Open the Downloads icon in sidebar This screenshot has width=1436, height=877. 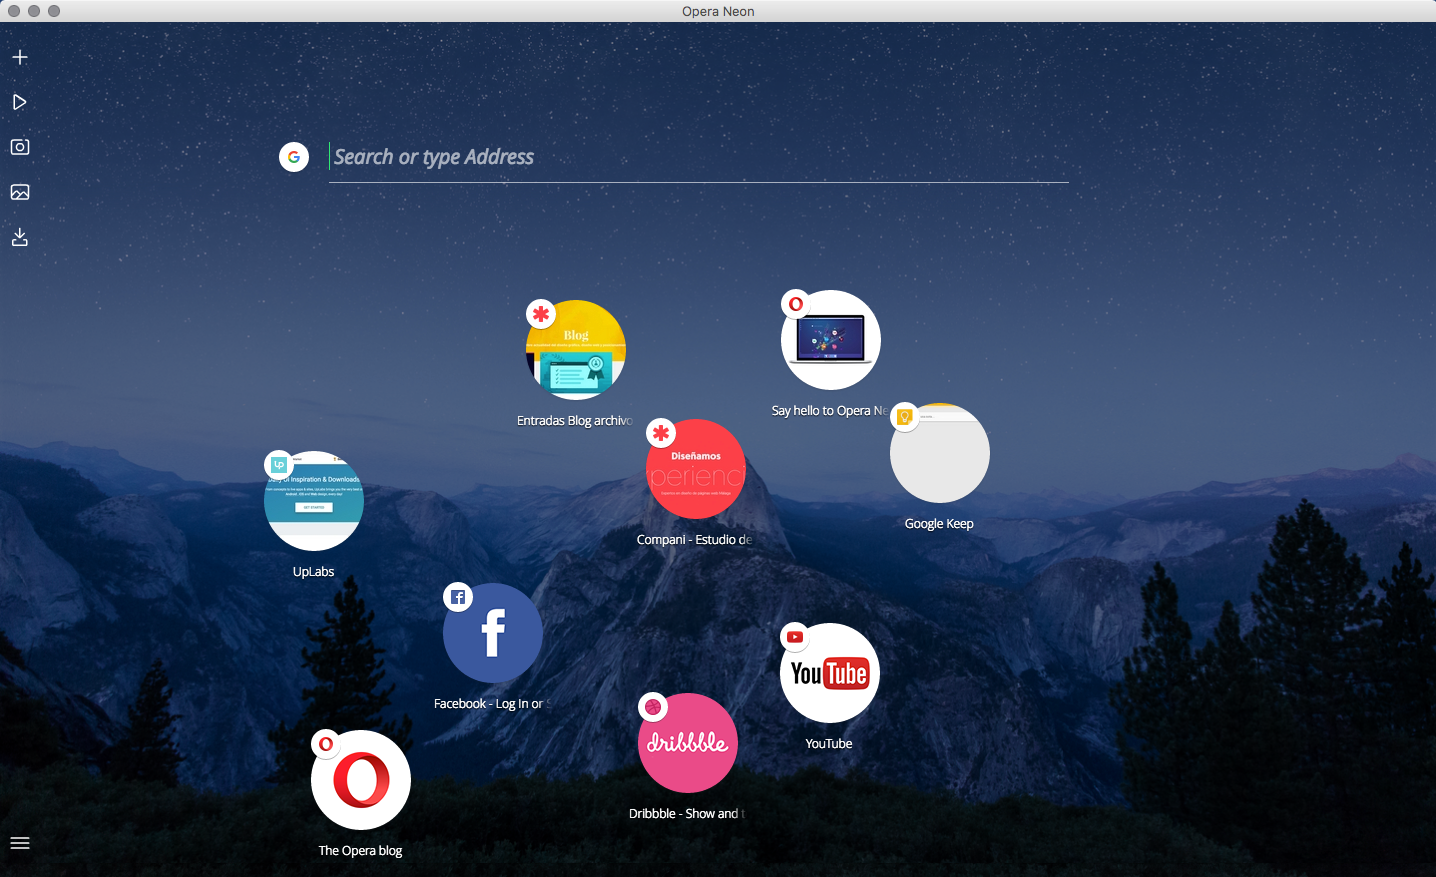point(20,237)
